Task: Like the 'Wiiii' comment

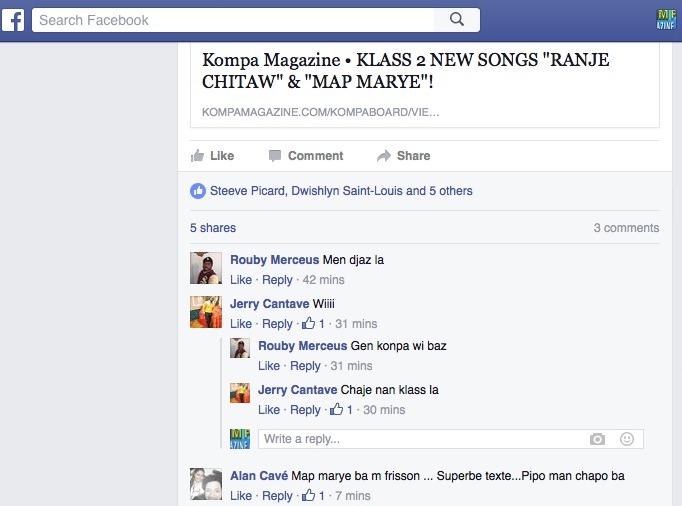Action: tap(241, 324)
